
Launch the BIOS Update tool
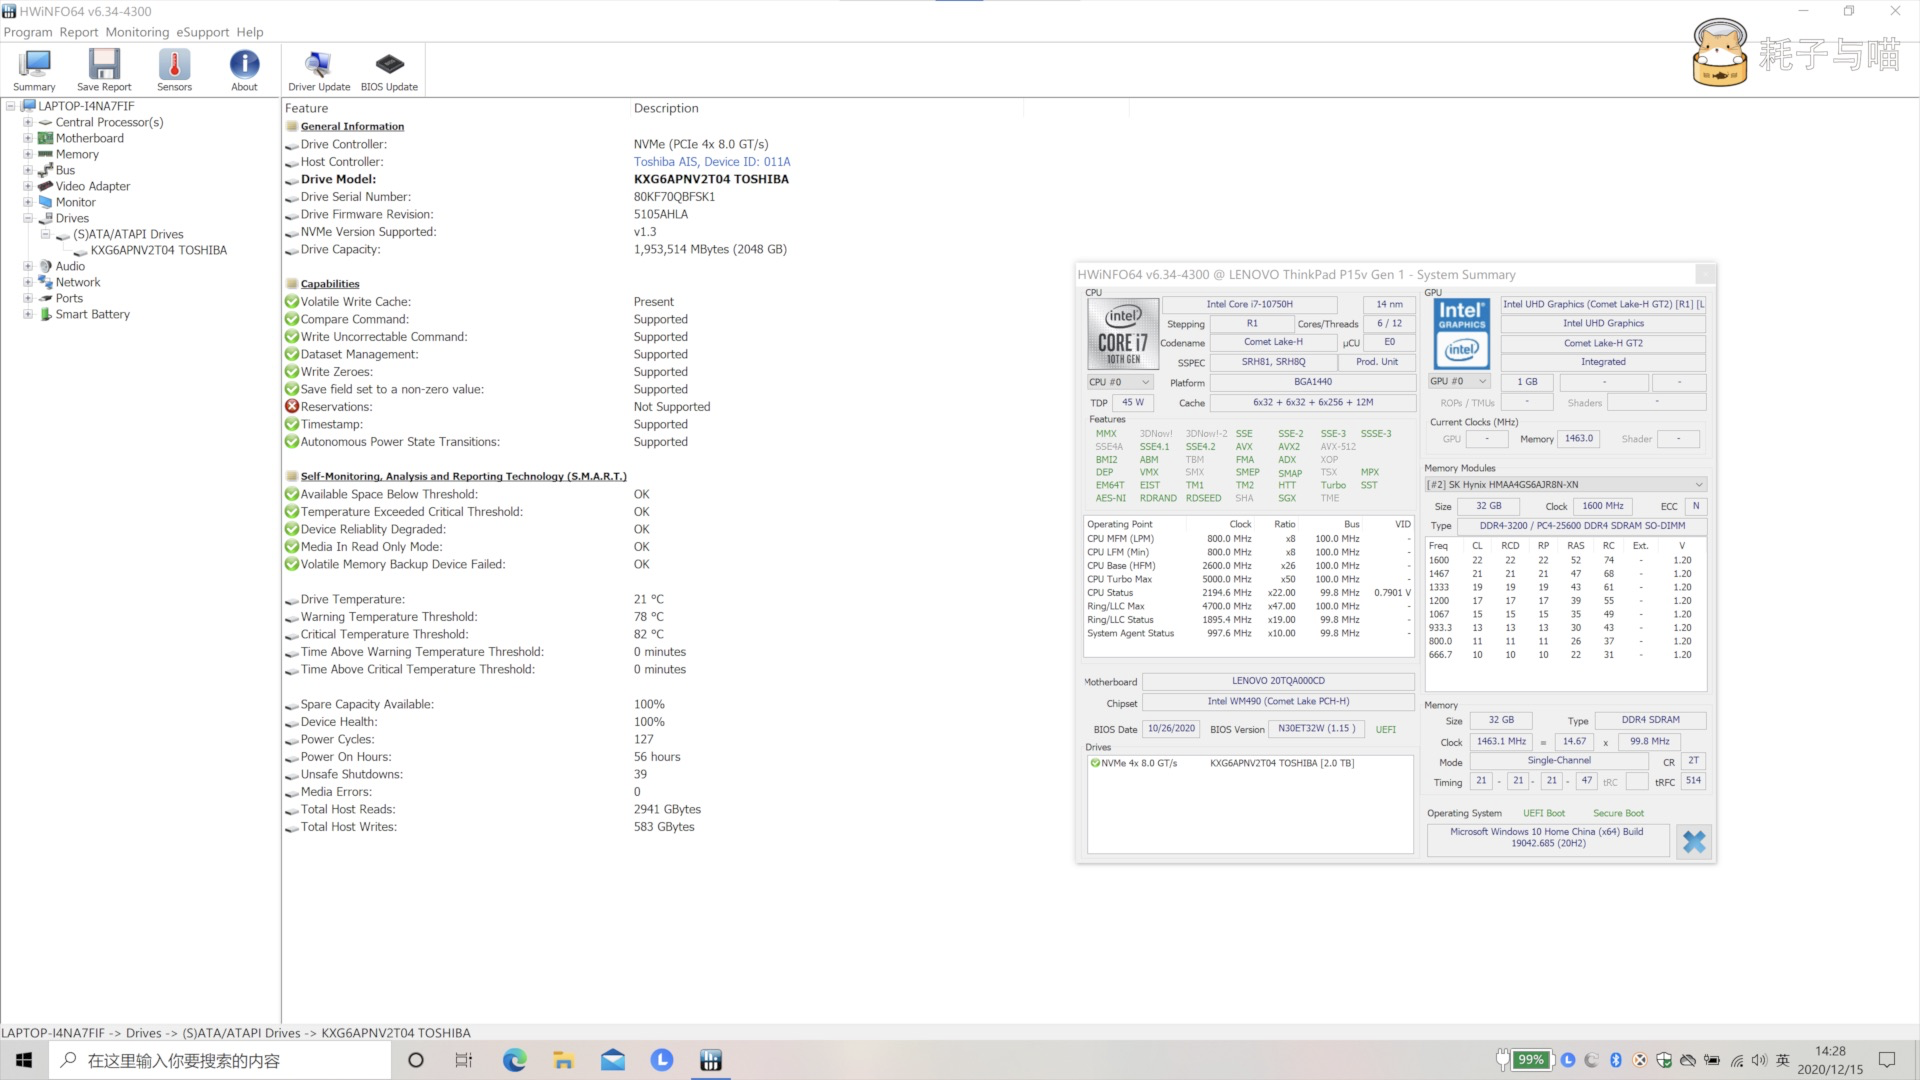389,71
